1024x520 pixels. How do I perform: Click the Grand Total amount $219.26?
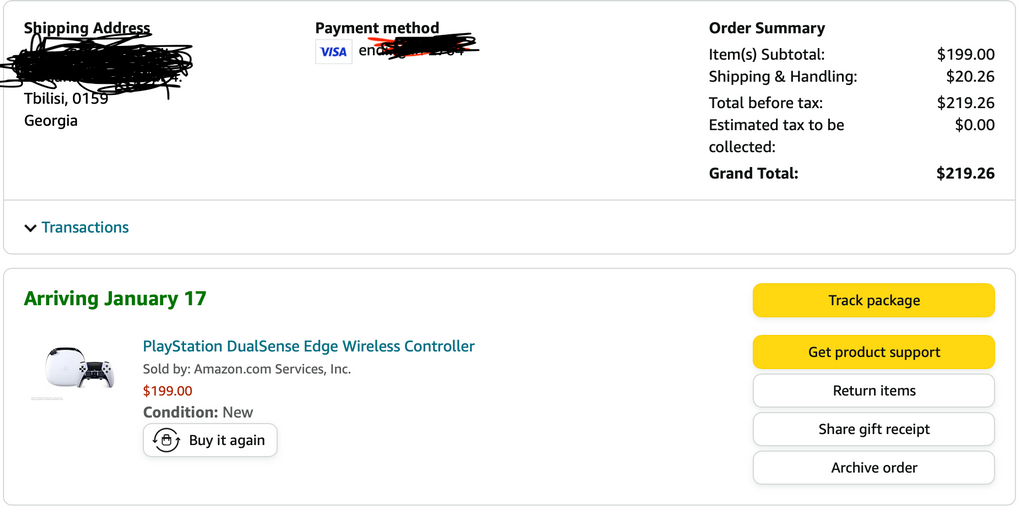tap(965, 173)
